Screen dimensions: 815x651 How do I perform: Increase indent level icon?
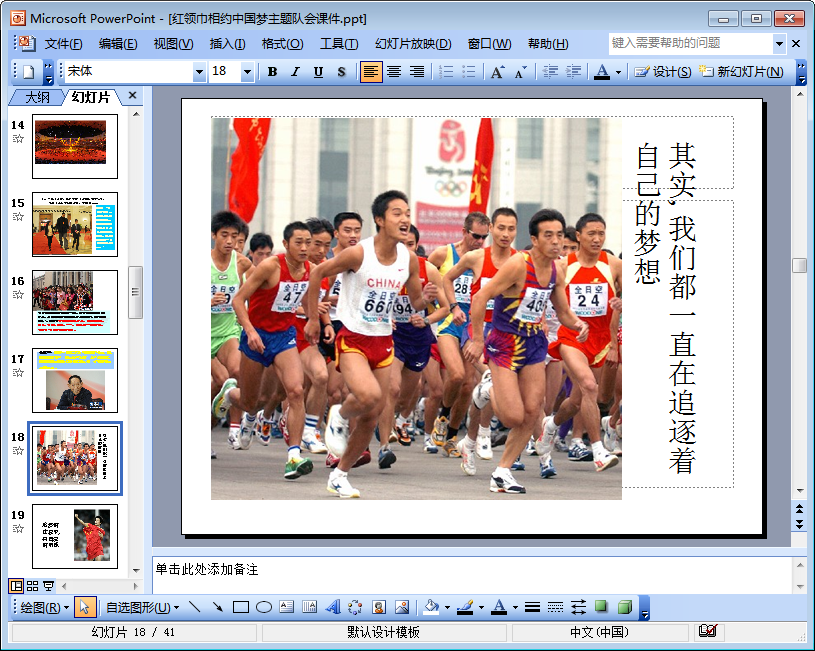tap(573, 72)
